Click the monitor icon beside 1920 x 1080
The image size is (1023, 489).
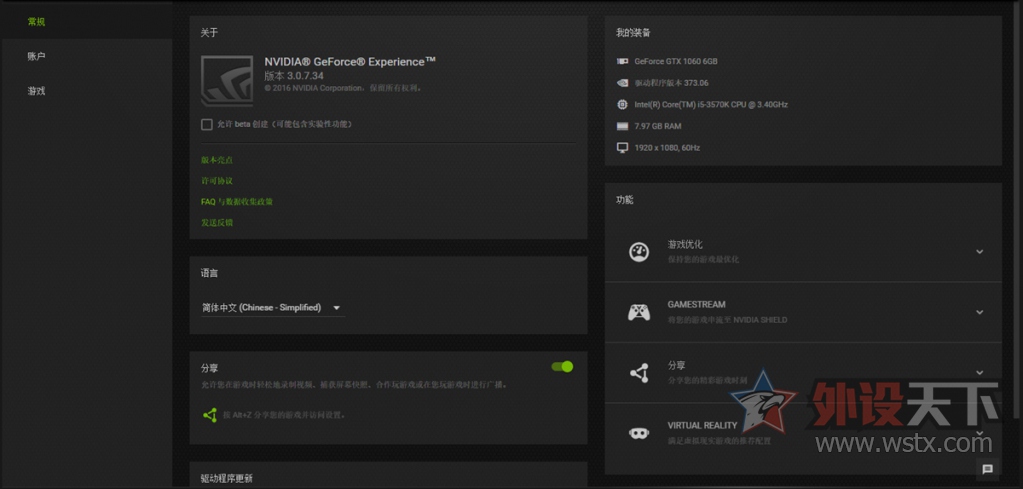coord(622,148)
